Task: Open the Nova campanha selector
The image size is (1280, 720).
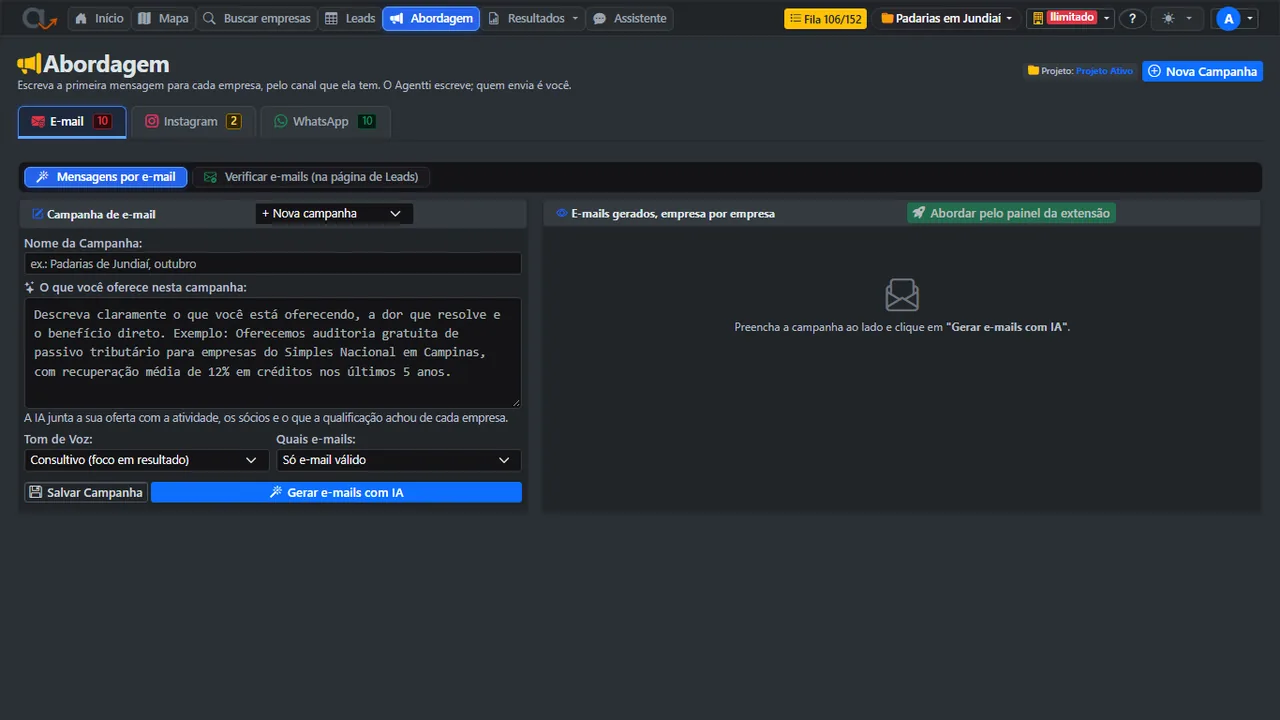Action: [x=334, y=213]
